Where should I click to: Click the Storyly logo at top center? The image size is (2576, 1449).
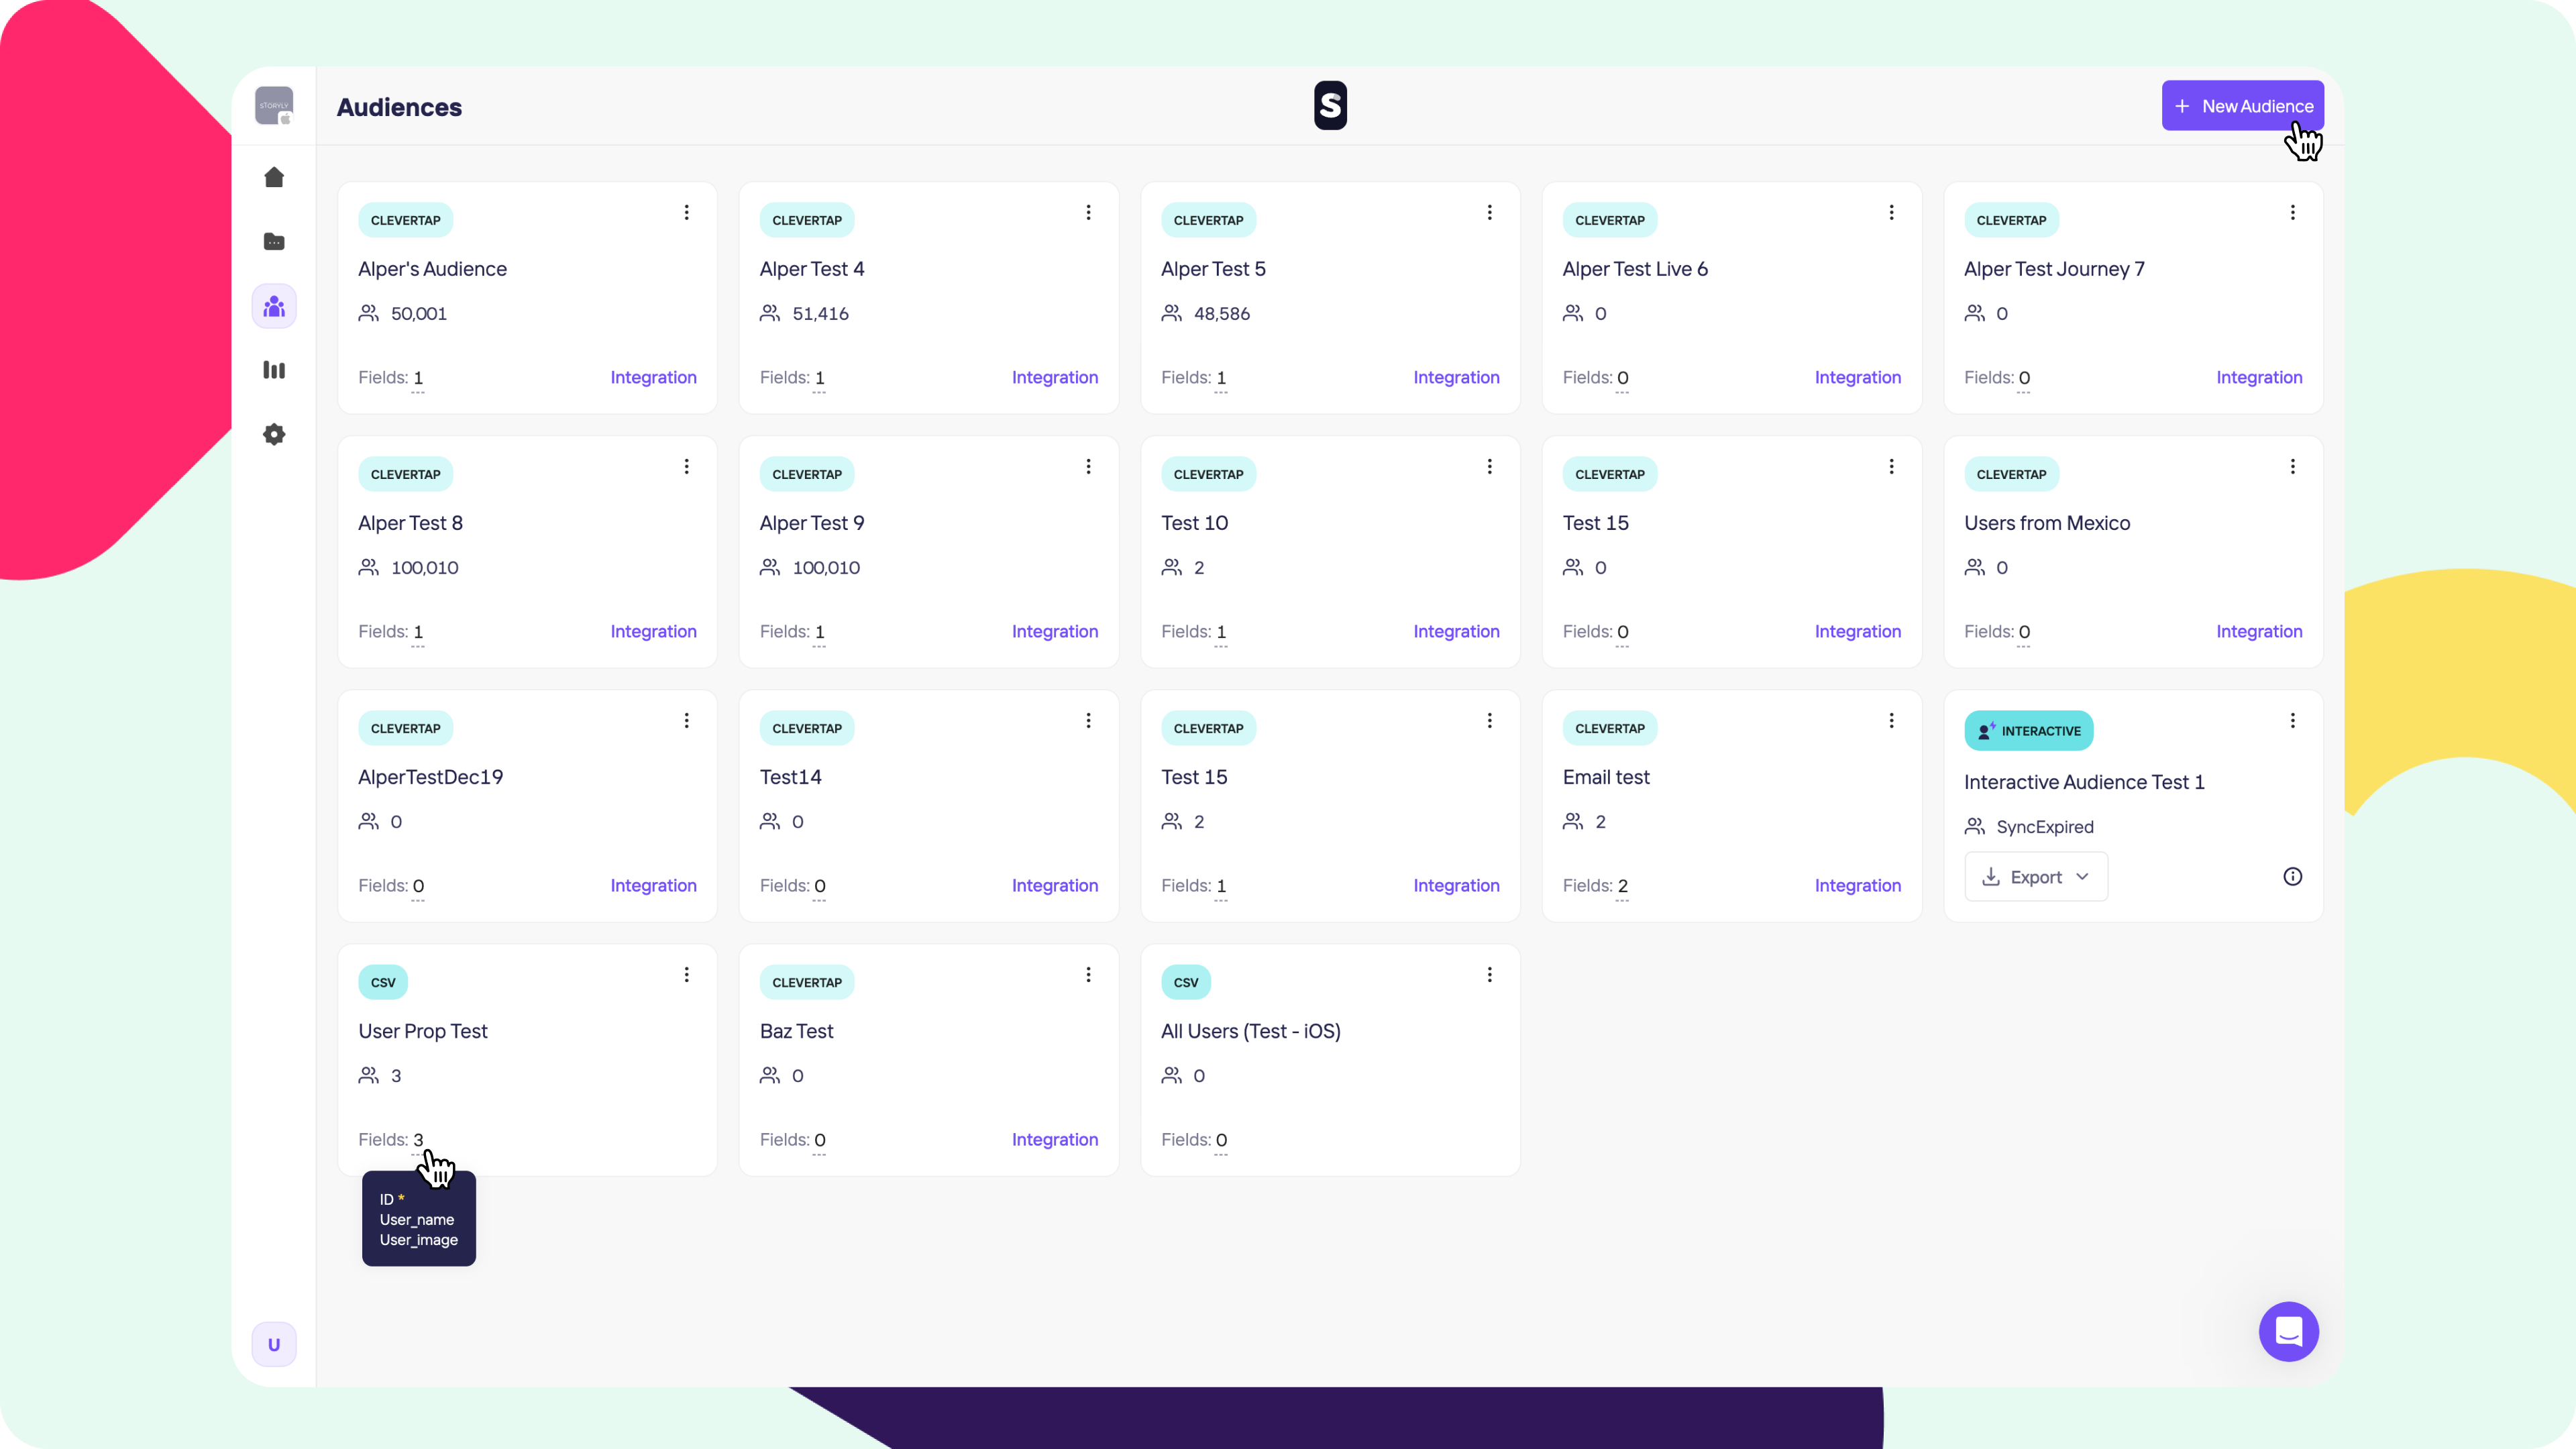tap(1330, 105)
